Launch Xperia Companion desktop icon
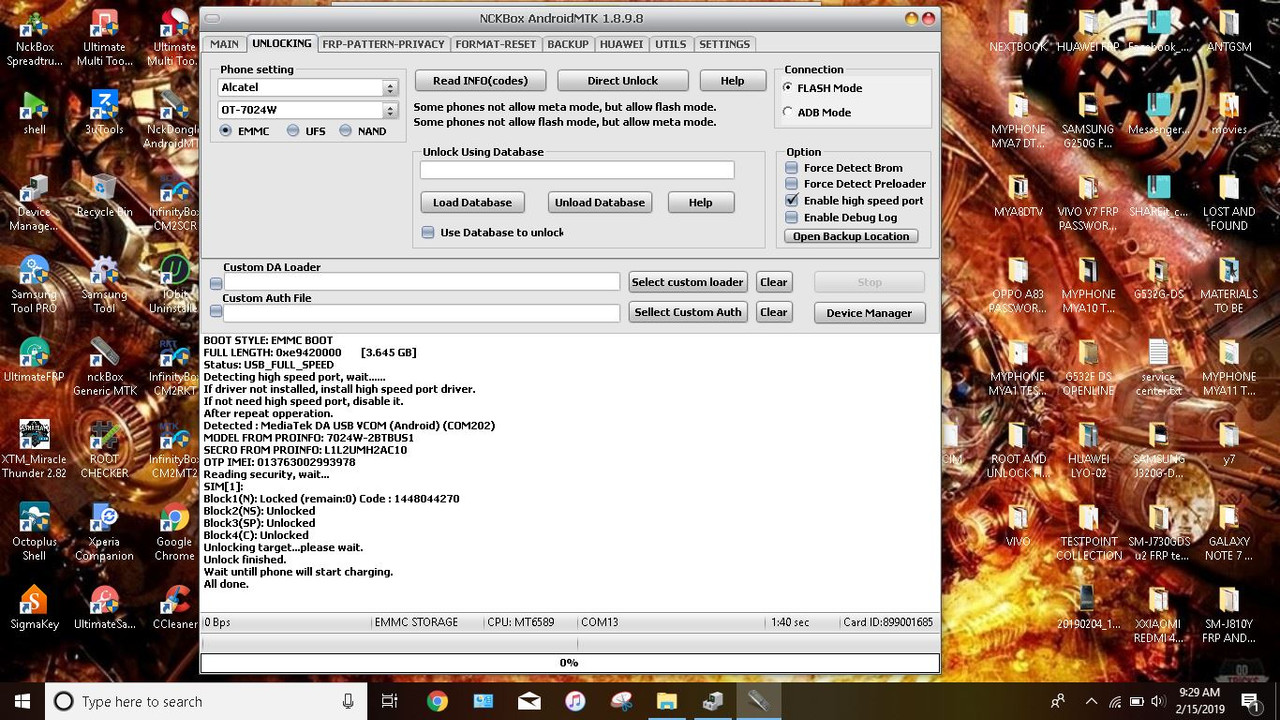This screenshot has width=1280, height=720. pyautogui.click(x=104, y=533)
